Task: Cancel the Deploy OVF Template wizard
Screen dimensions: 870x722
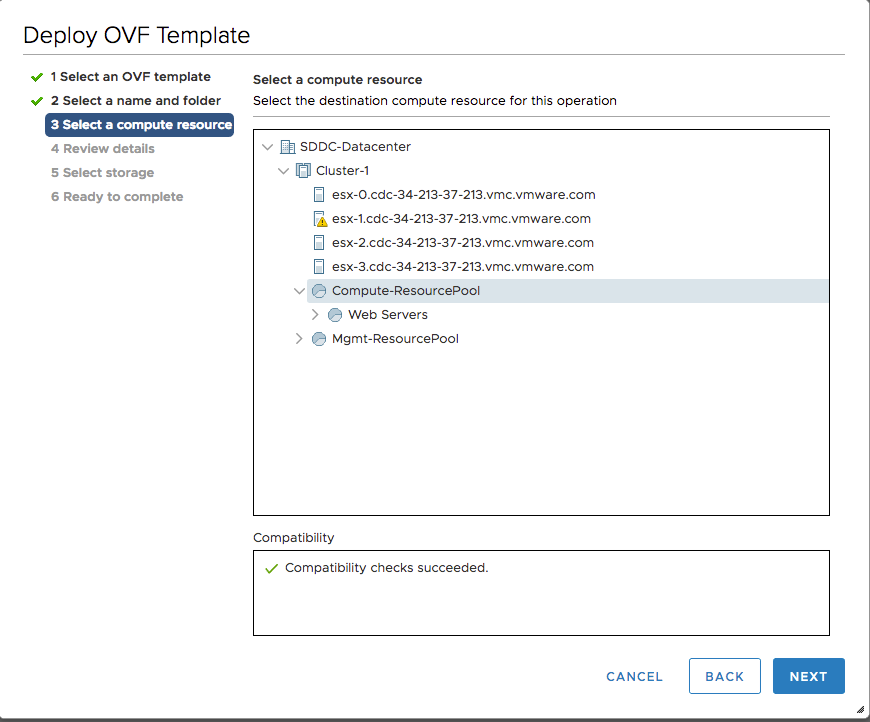Action: point(634,677)
